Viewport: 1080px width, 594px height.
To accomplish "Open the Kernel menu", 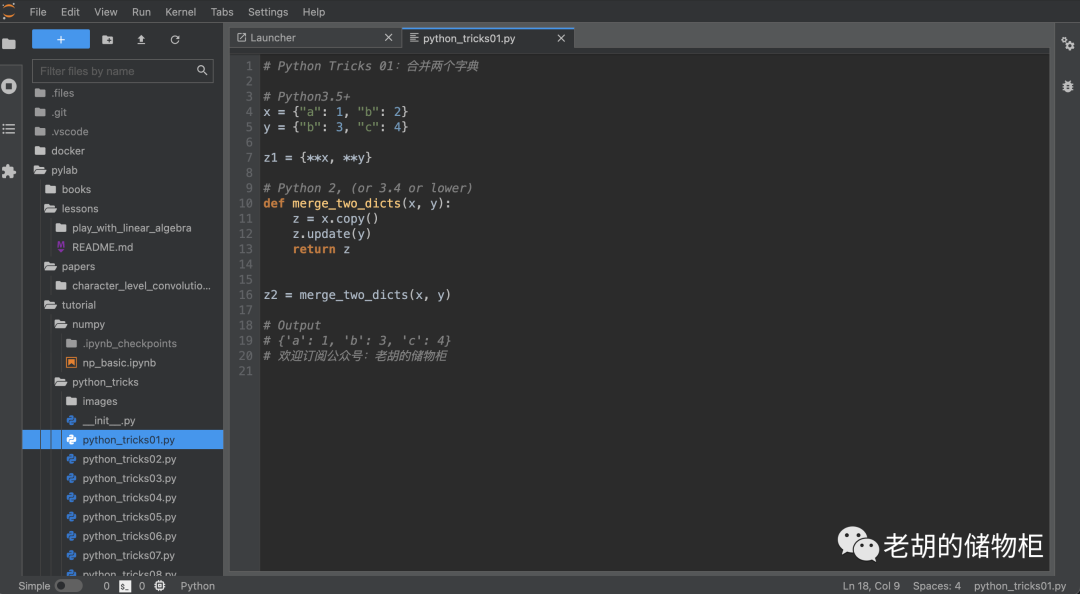I will tap(180, 12).
